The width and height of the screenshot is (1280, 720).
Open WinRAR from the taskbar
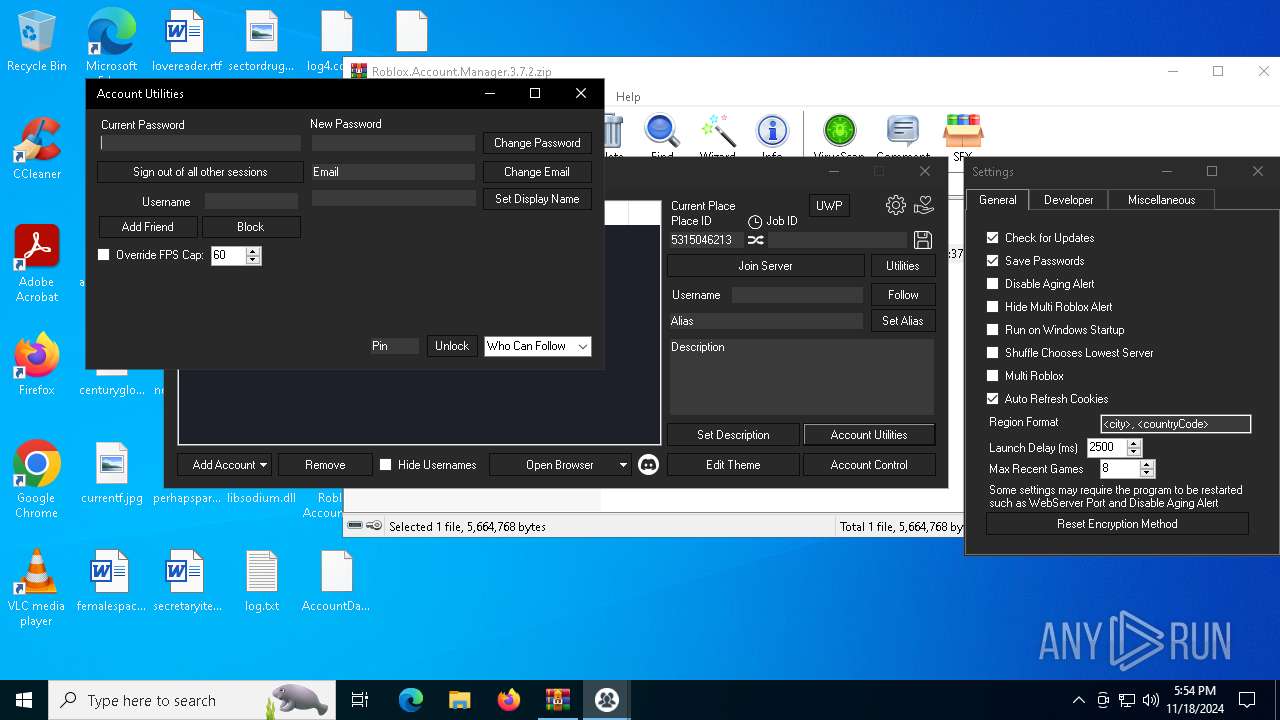tap(558, 700)
